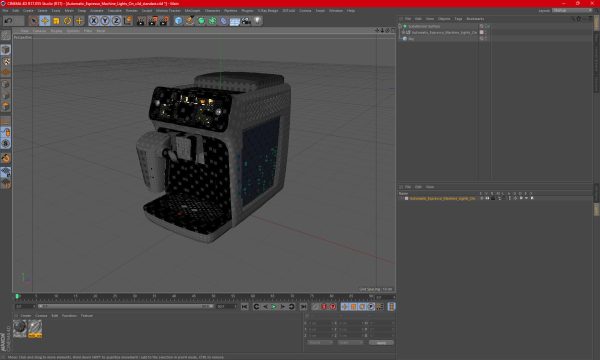Viewport: 600px width, 360px height.
Task: Click the green Array modeling icon
Action: point(212,21)
